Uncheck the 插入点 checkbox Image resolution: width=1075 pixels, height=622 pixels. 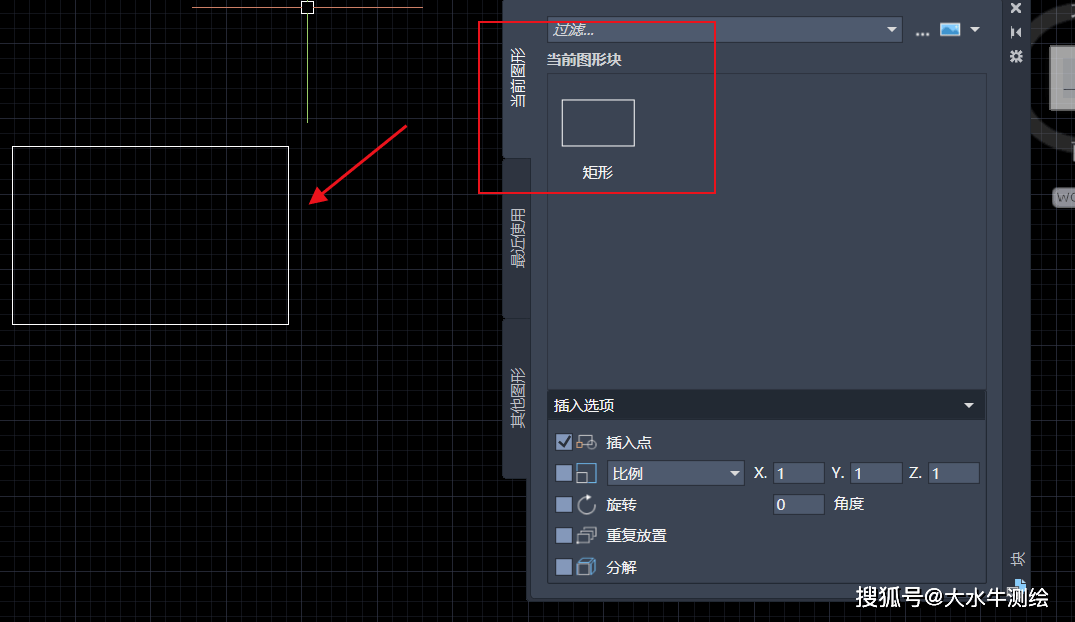[564, 442]
